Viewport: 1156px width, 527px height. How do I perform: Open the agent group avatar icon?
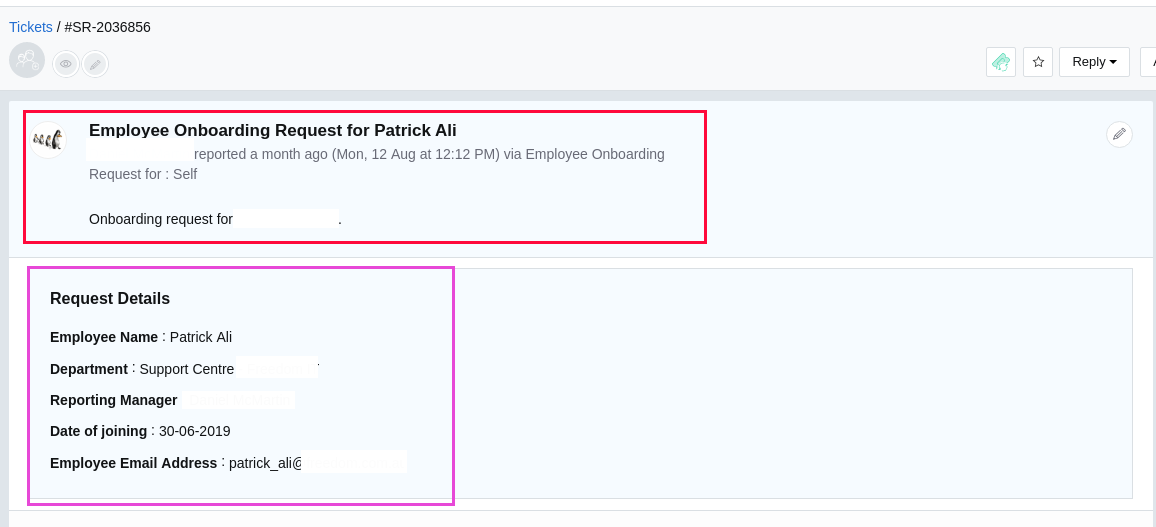pos(27,60)
